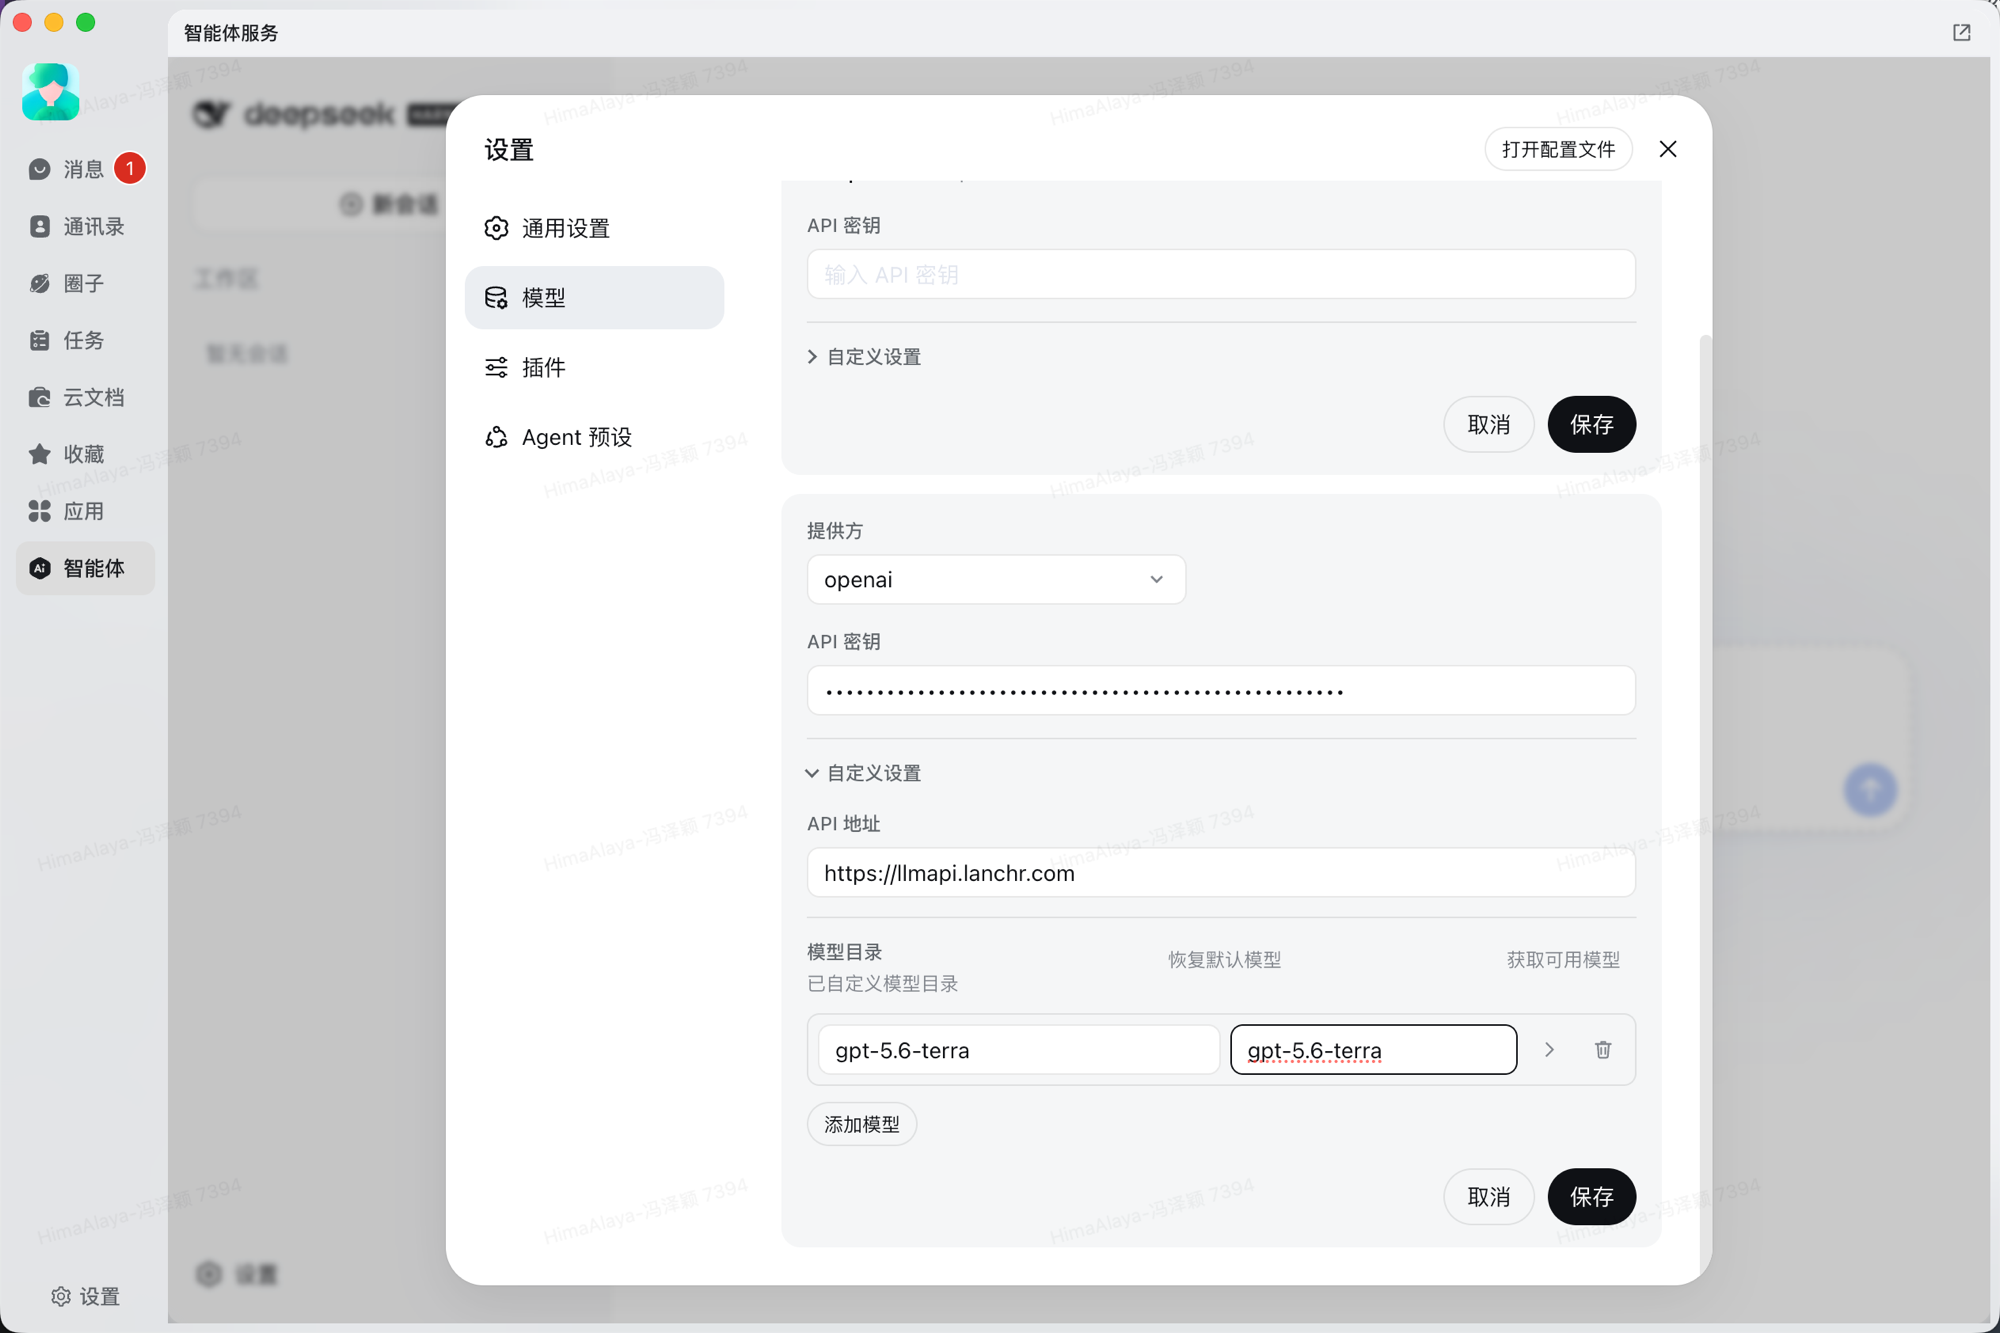Click 保存 in the openai provider card
This screenshot has height=1333, width=2000.
point(1591,1196)
